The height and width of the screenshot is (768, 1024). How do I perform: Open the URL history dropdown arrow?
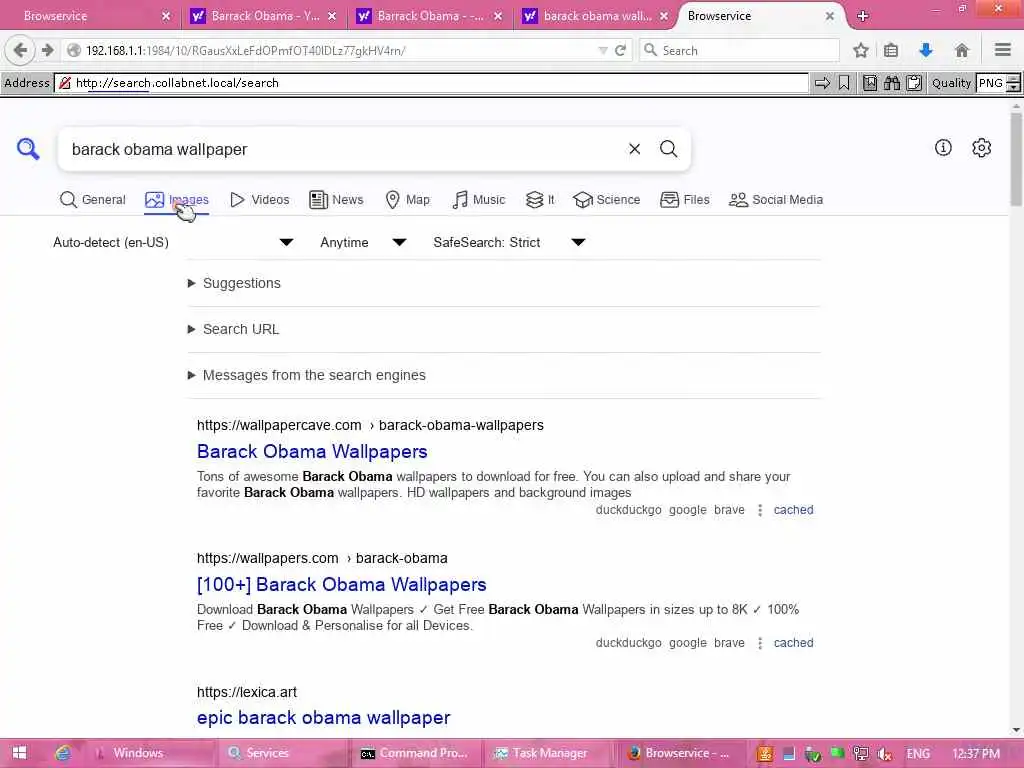[603, 50]
